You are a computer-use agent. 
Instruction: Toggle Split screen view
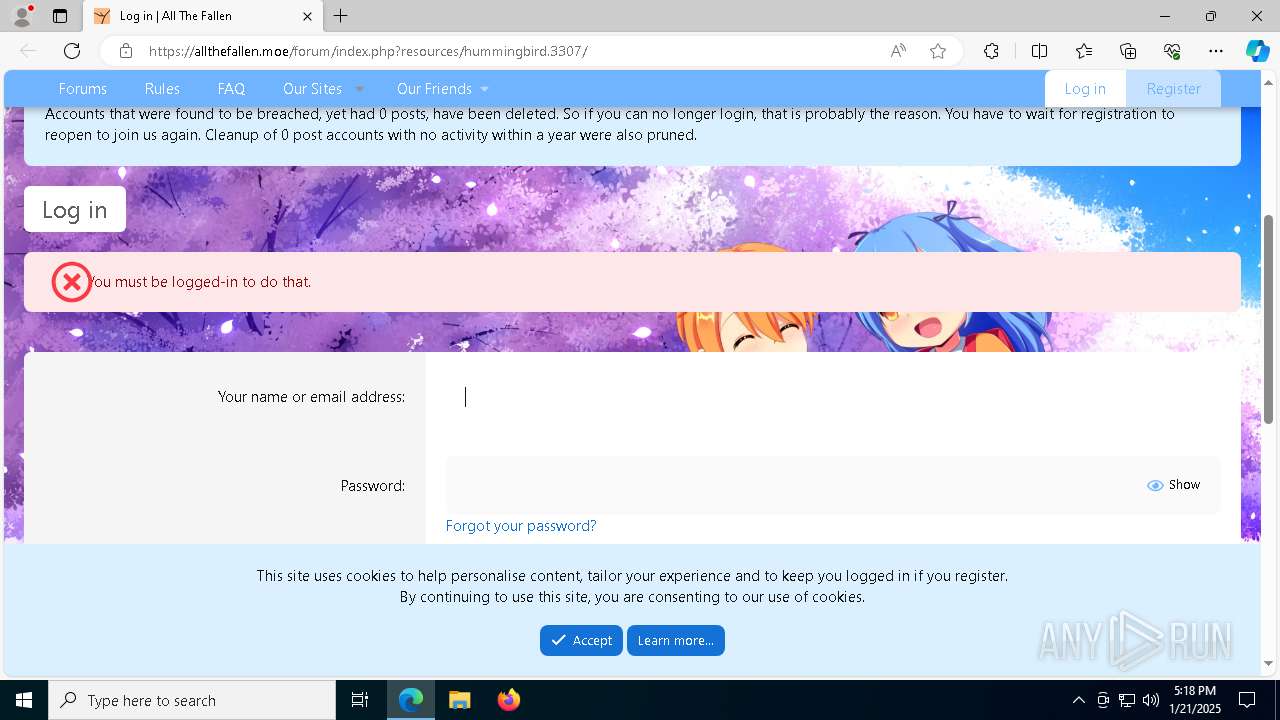click(1039, 51)
